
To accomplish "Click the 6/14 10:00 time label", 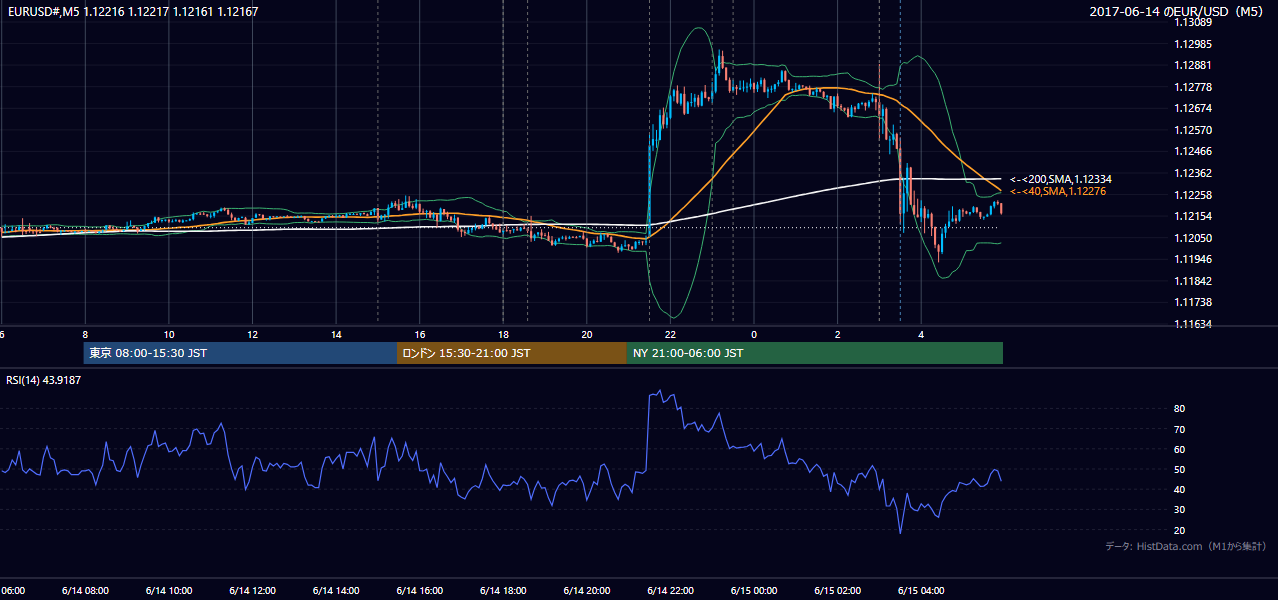I will [169, 590].
